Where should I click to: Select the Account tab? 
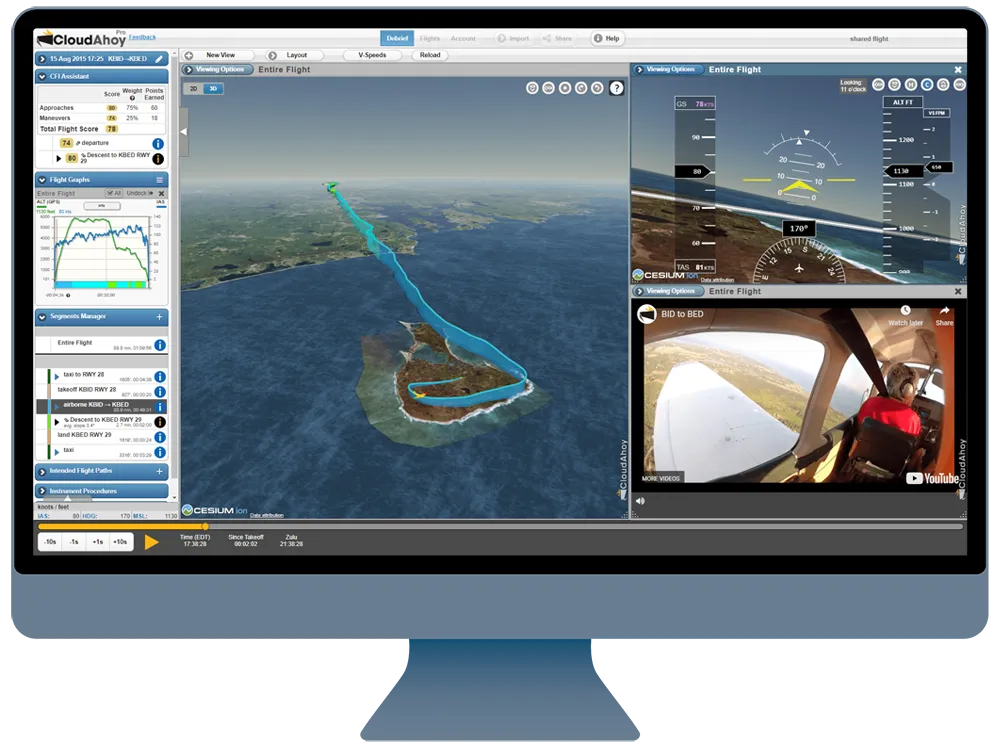463,39
